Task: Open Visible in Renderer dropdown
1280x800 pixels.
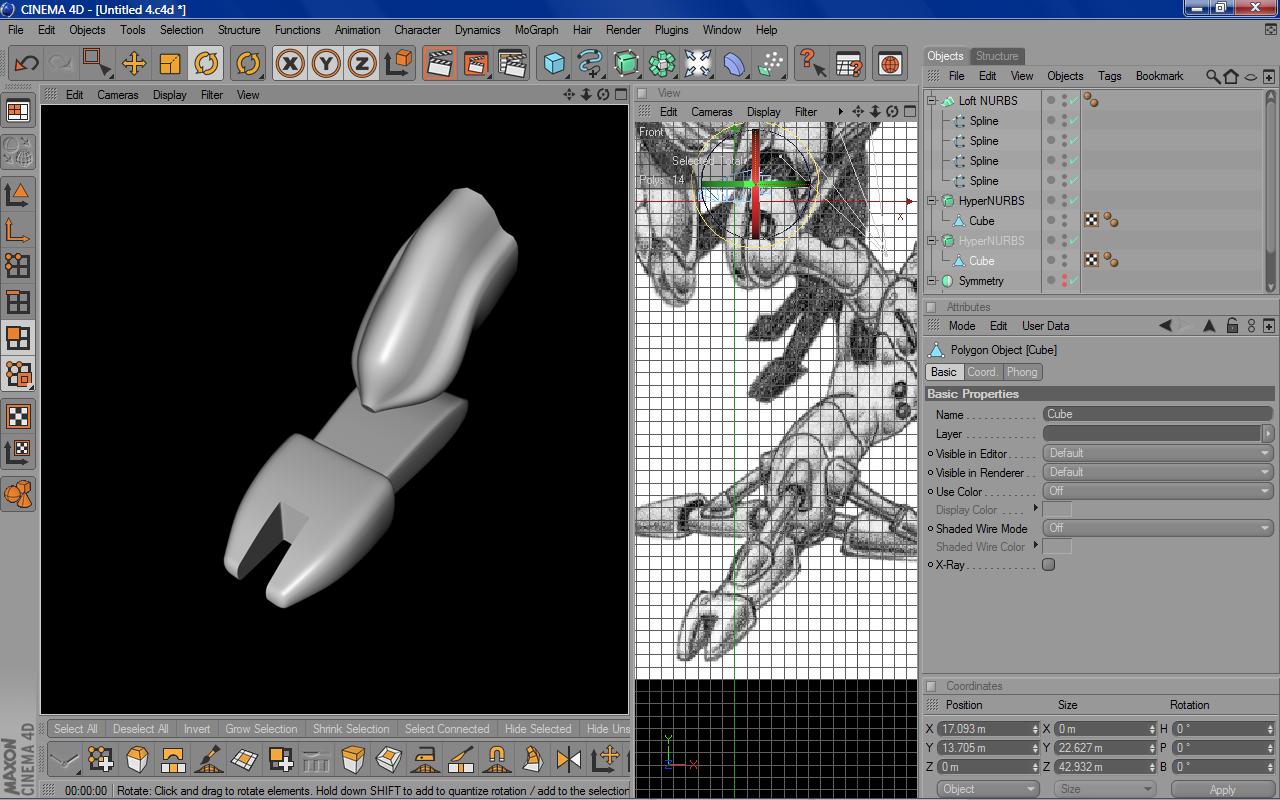Action: (x=1157, y=472)
